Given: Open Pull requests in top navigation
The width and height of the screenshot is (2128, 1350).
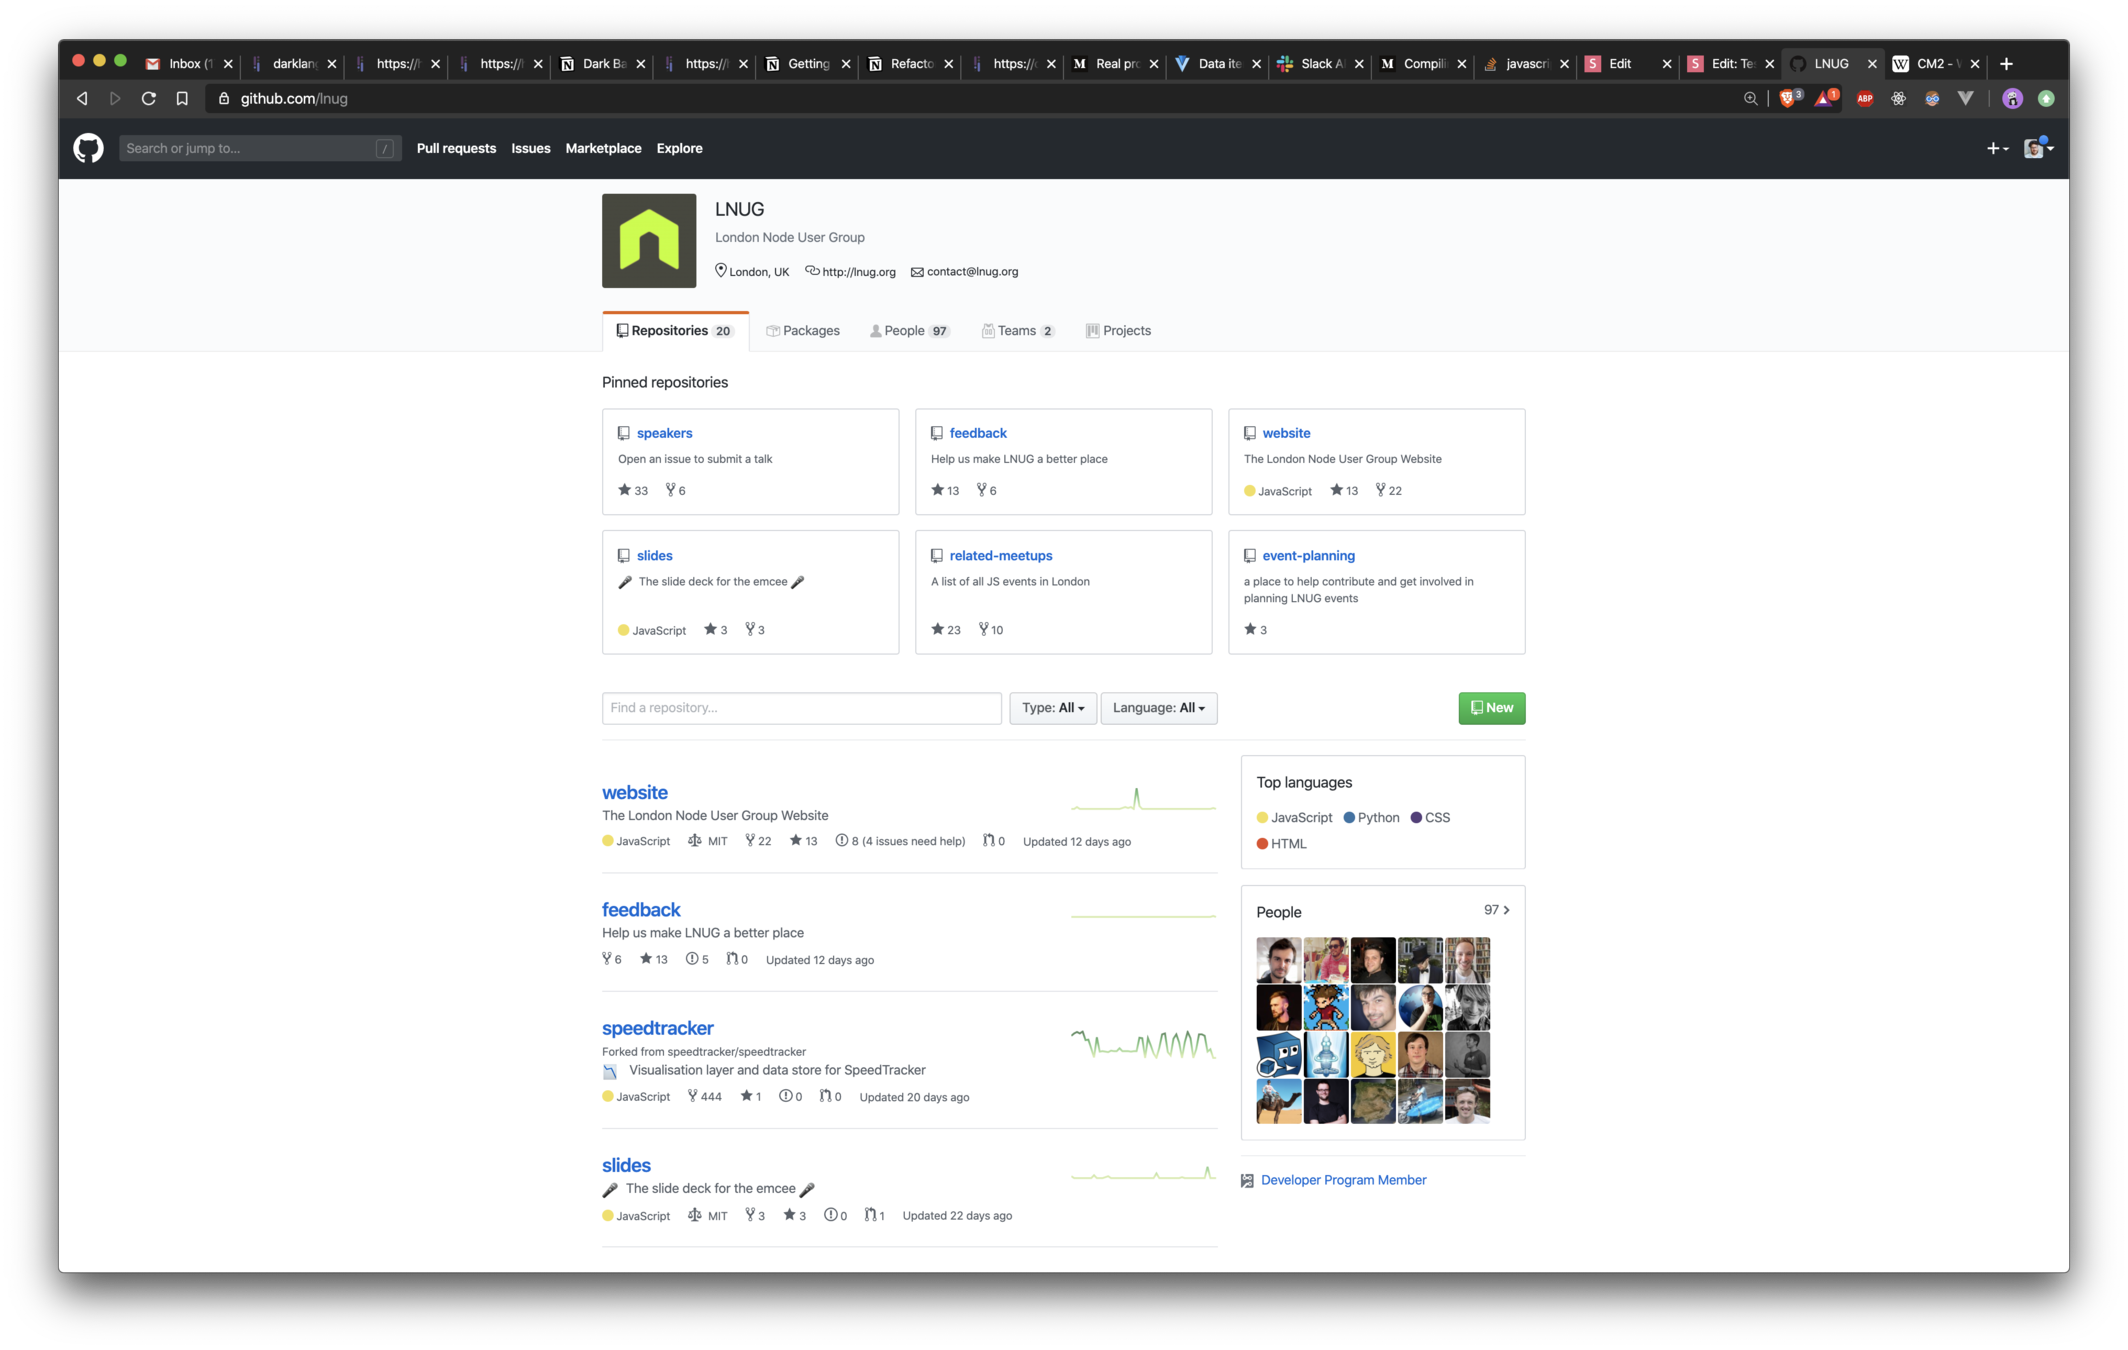Looking at the screenshot, I should point(456,148).
